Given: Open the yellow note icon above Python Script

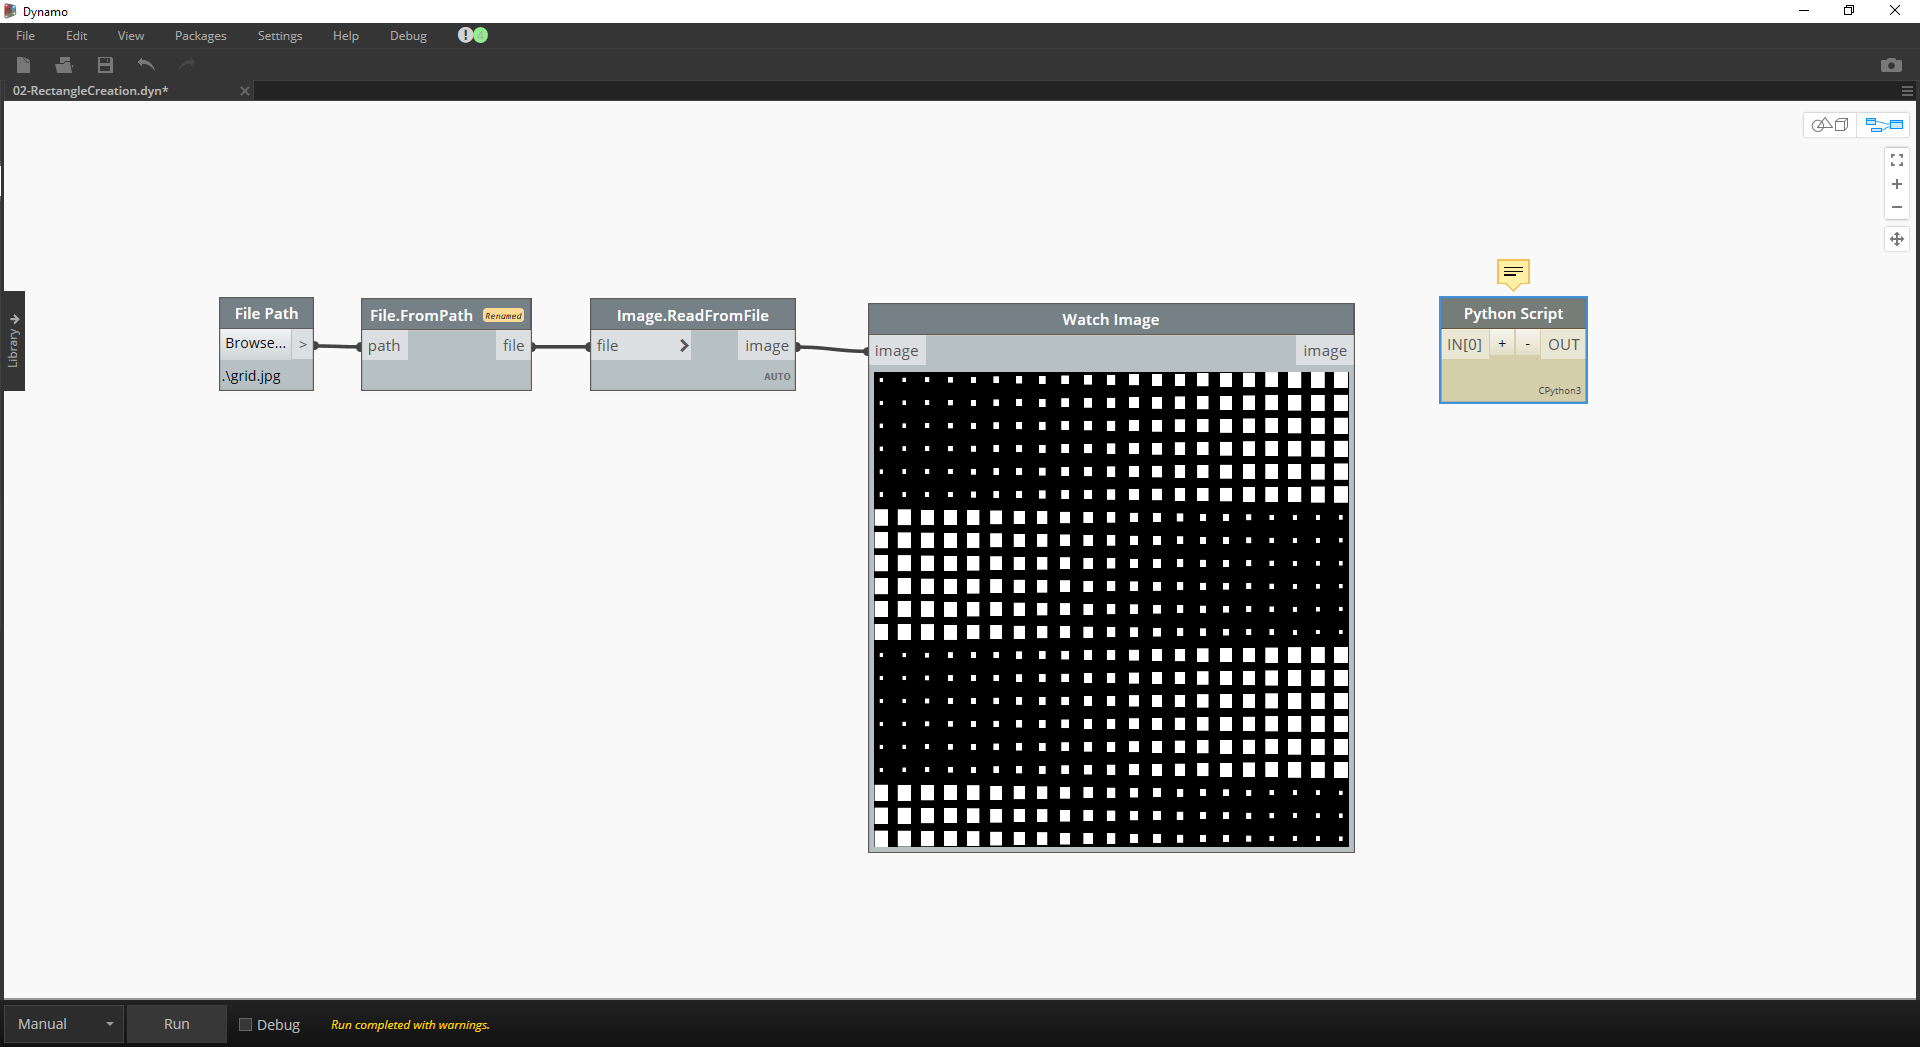Looking at the screenshot, I should (1512, 272).
